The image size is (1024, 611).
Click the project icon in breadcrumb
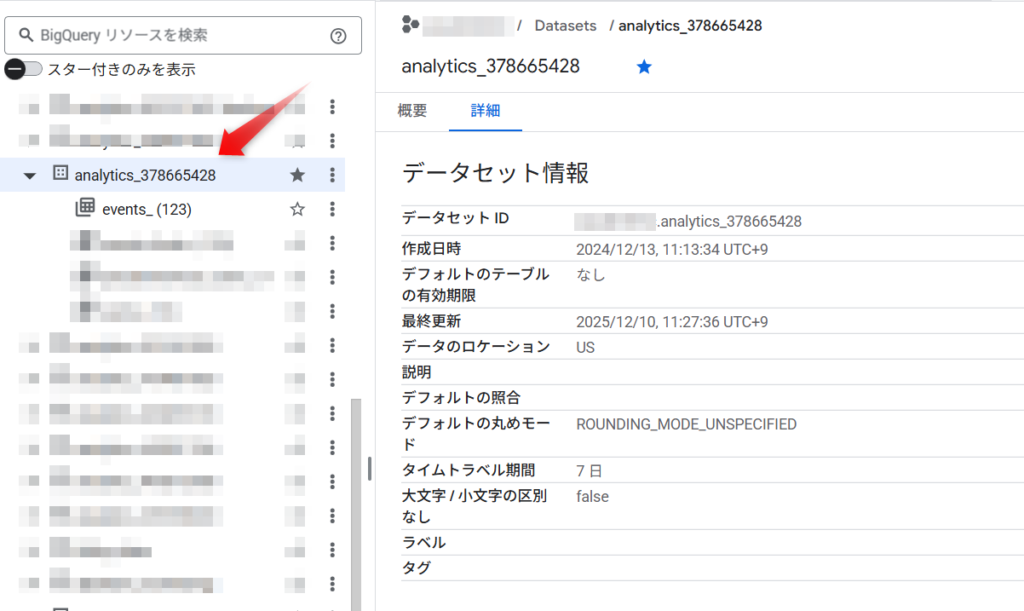click(x=409, y=25)
